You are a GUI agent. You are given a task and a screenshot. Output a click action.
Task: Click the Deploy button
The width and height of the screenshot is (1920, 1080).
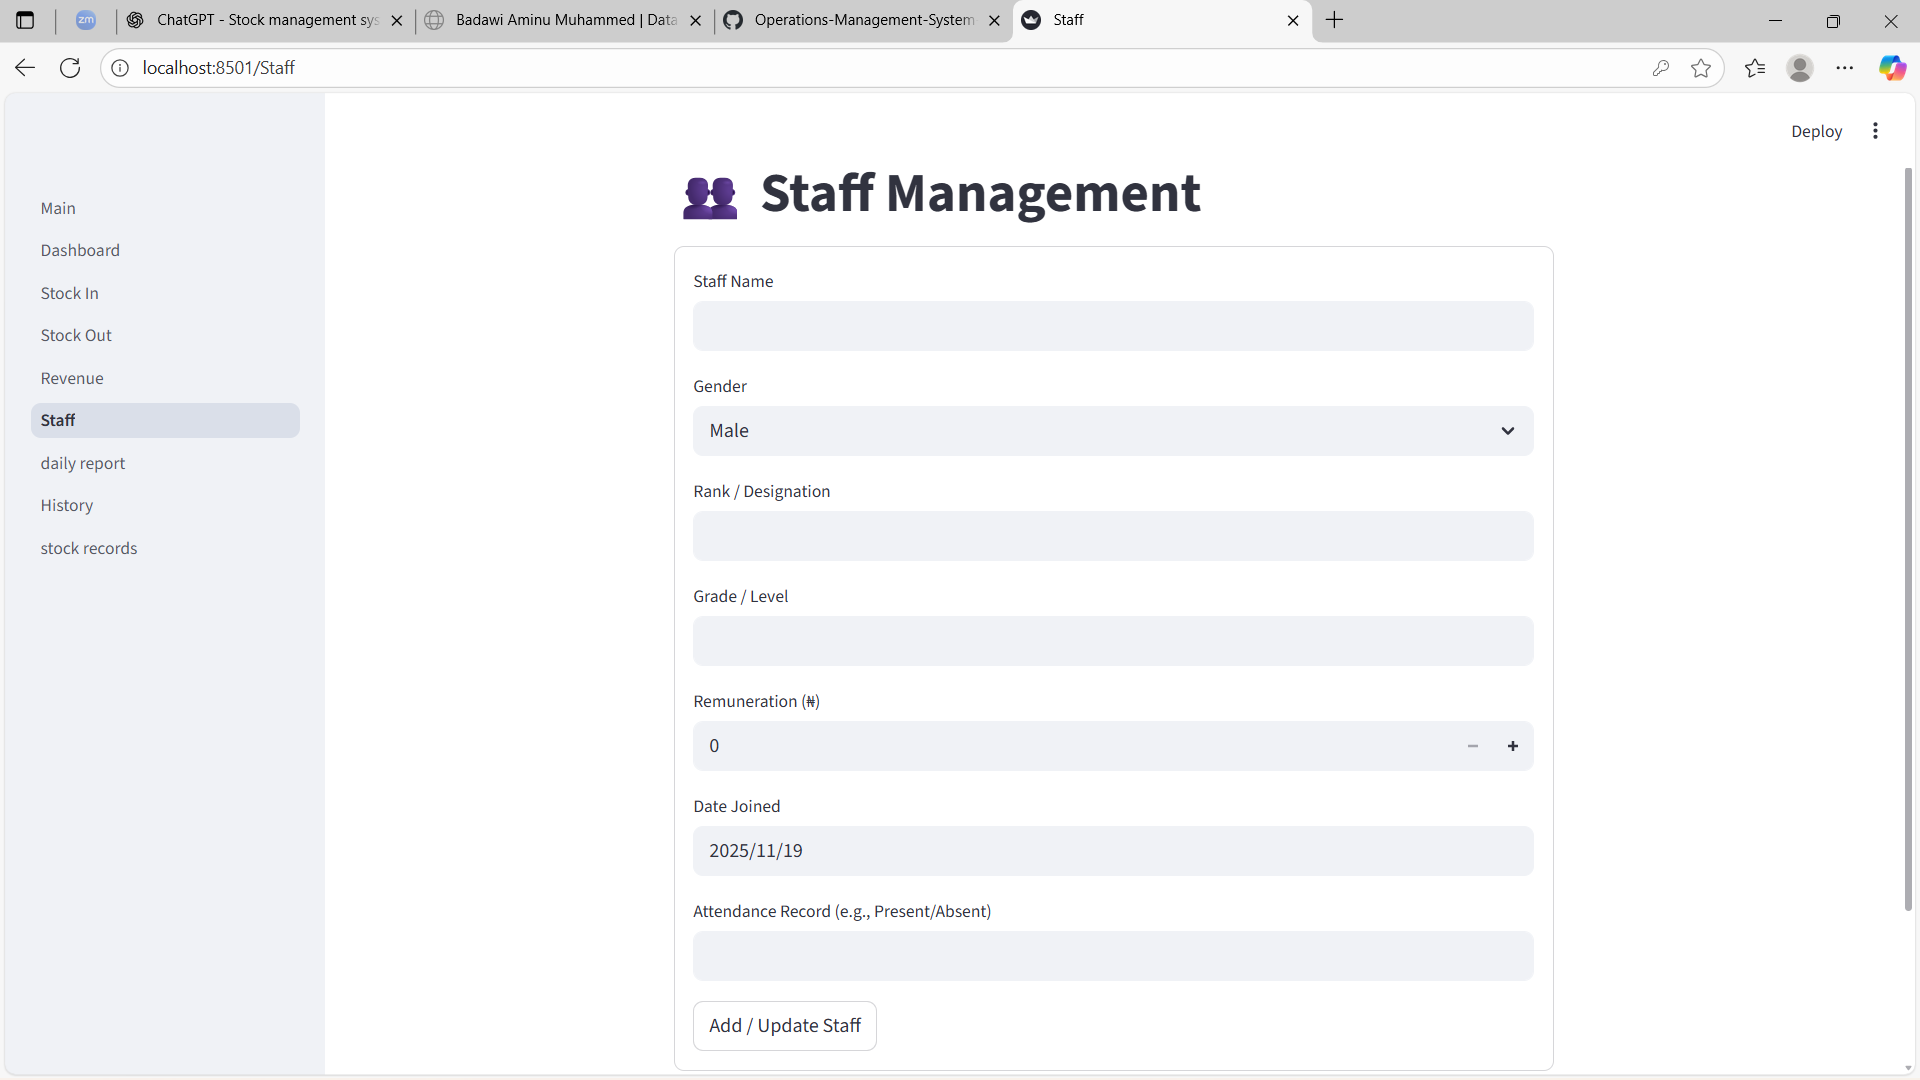[x=1816, y=131]
